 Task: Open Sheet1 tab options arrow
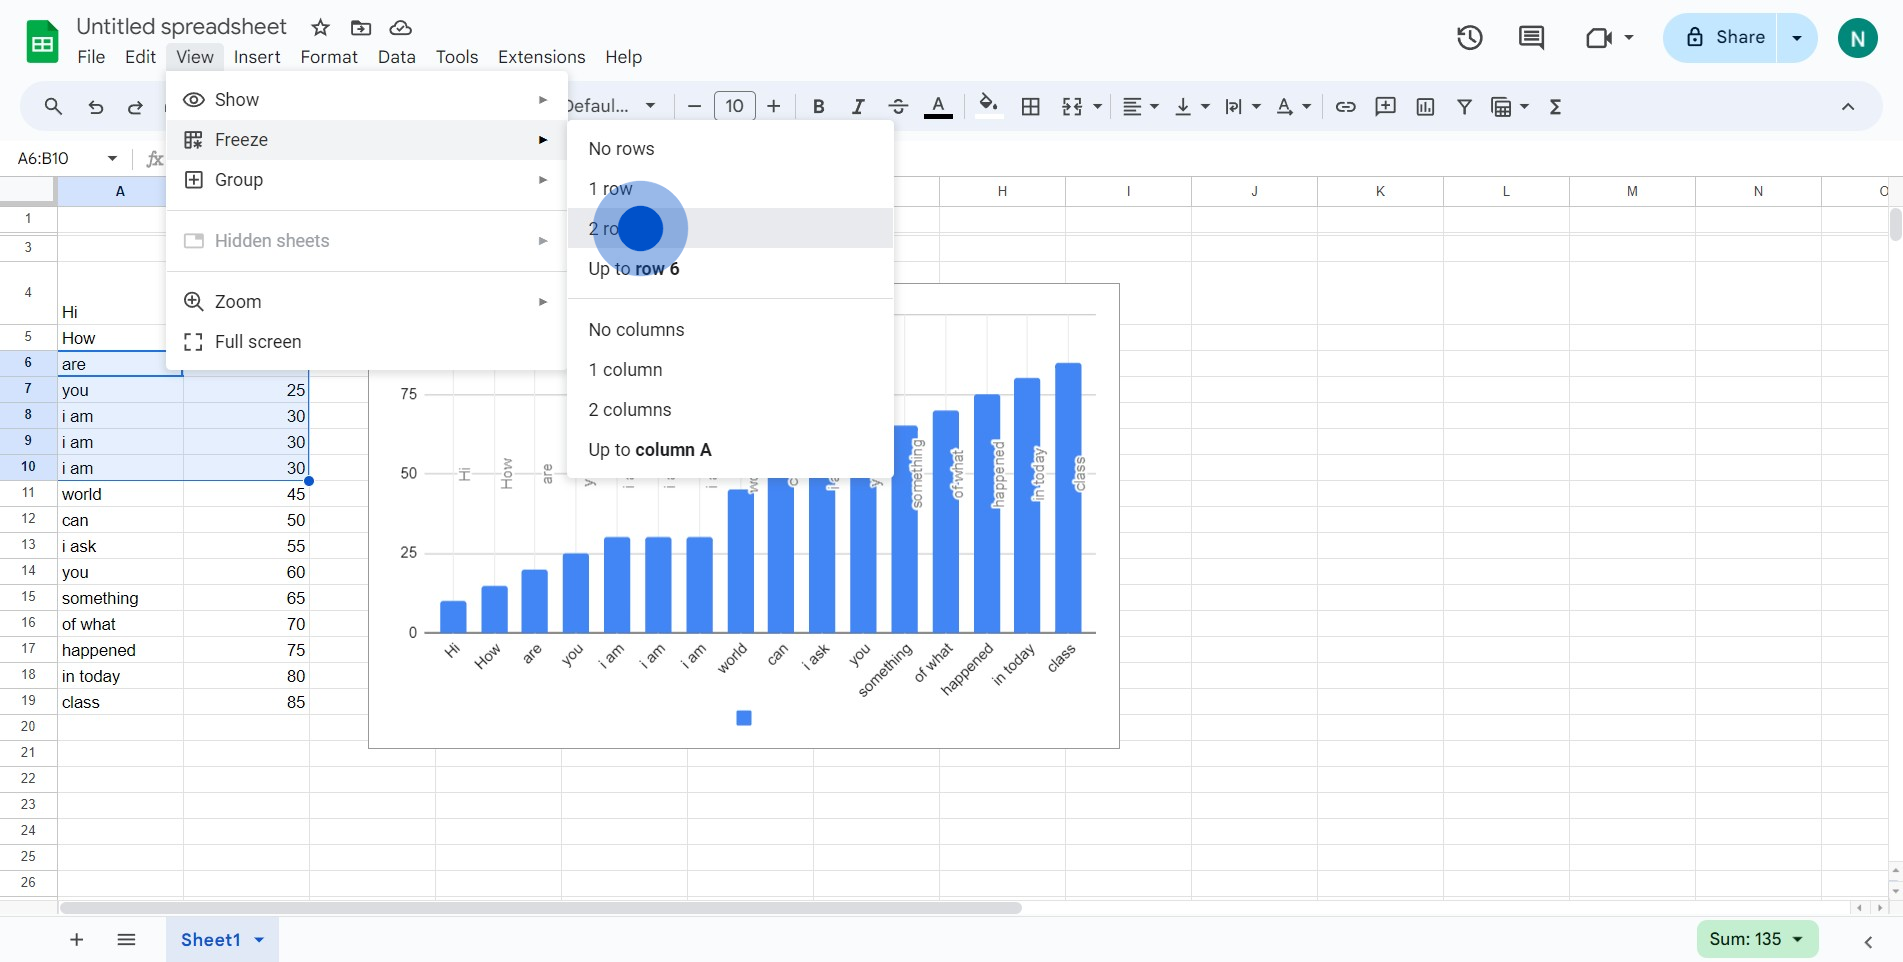coord(259,940)
